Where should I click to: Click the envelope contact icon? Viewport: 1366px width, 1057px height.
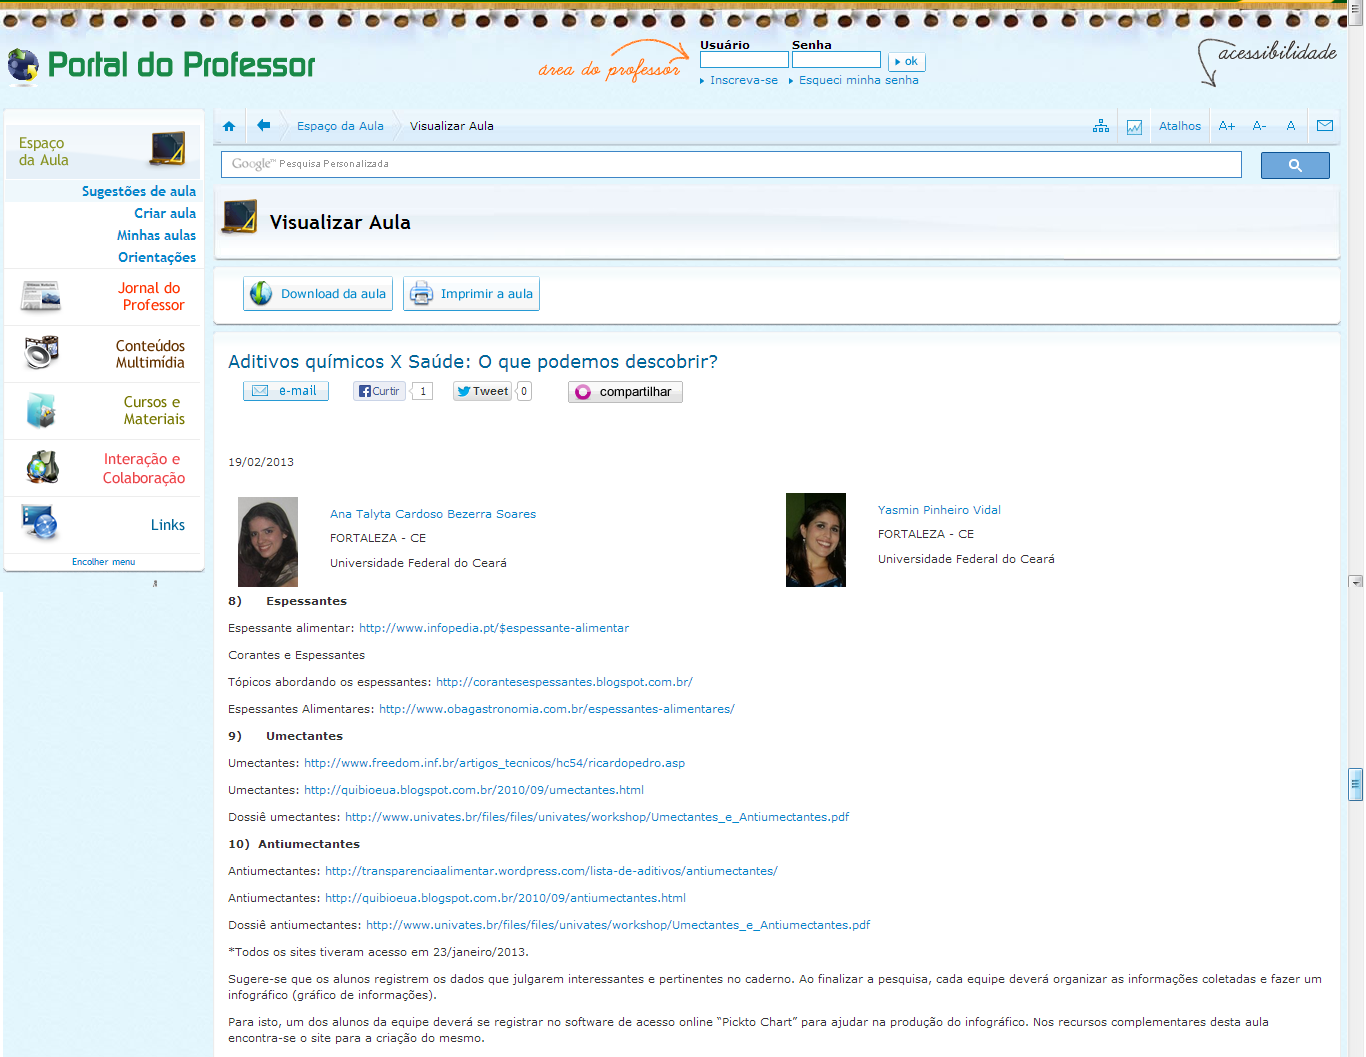(x=1325, y=126)
